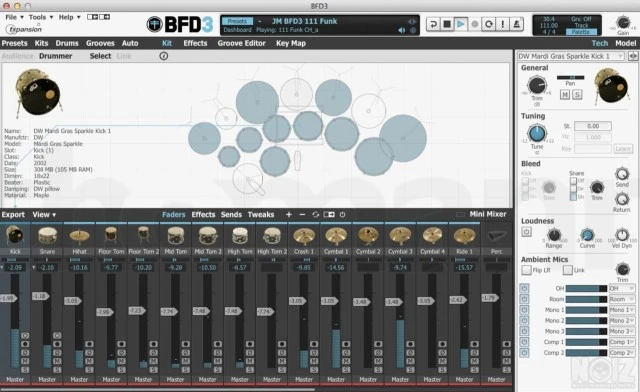
Task: Switch to the Presets browser tab
Action: [14, 43]
